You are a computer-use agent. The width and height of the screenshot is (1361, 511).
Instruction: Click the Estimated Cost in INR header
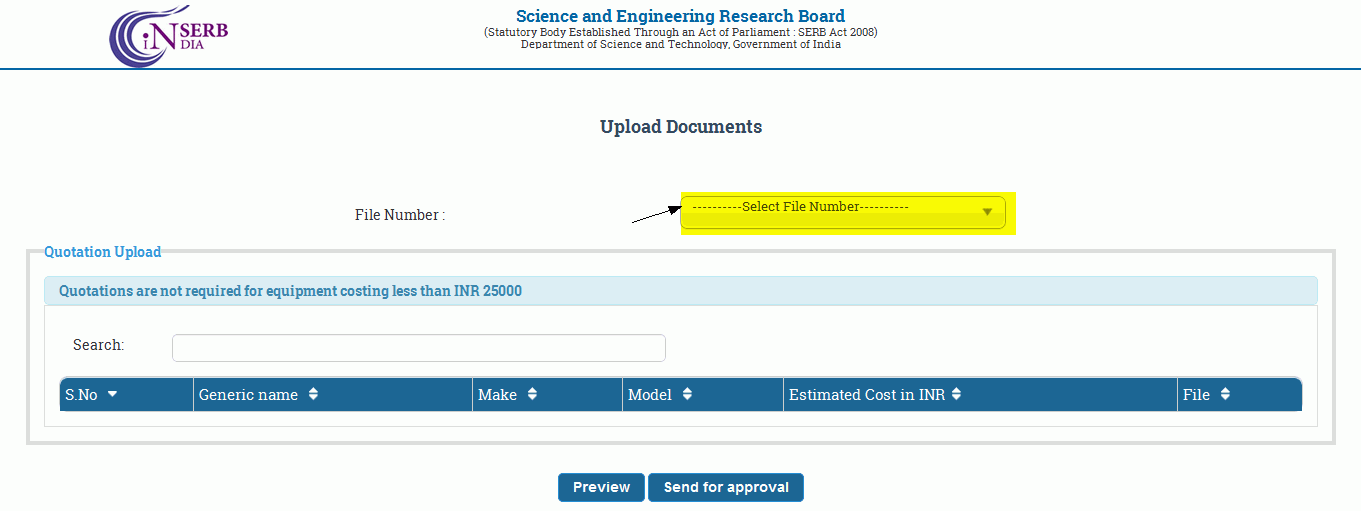pyautogui.click(x=866, y=395)
